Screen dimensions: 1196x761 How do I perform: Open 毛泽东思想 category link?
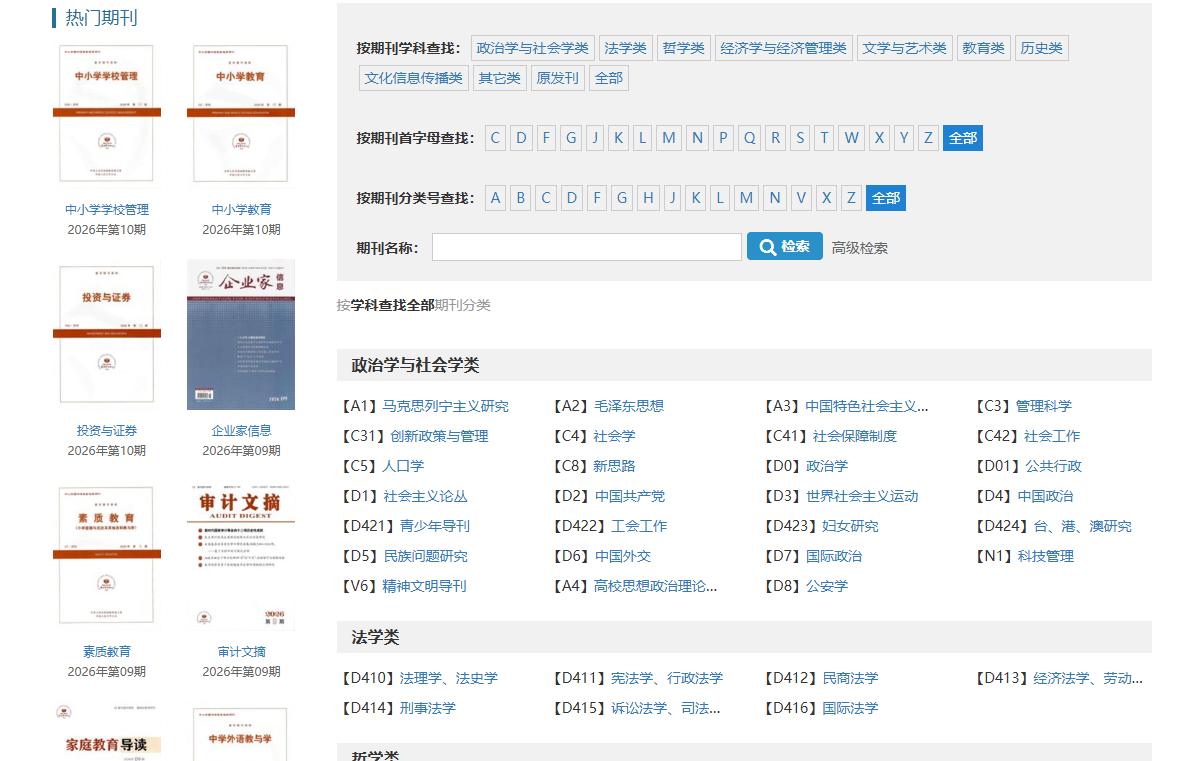[x=629, y=406]
